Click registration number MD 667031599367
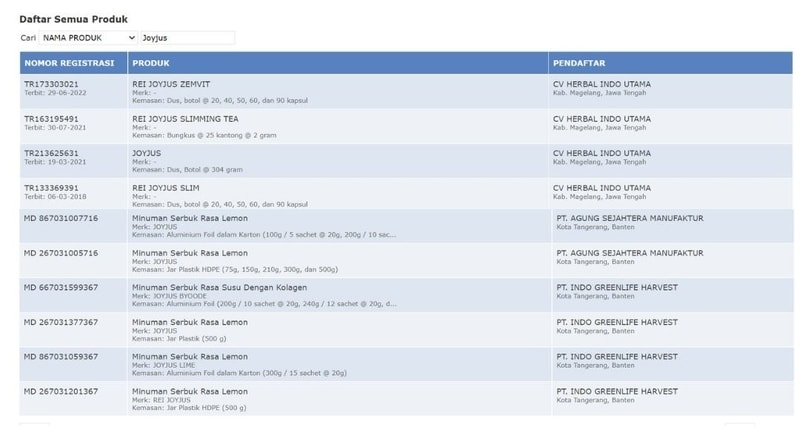800x430 pixels. [61, 288]
